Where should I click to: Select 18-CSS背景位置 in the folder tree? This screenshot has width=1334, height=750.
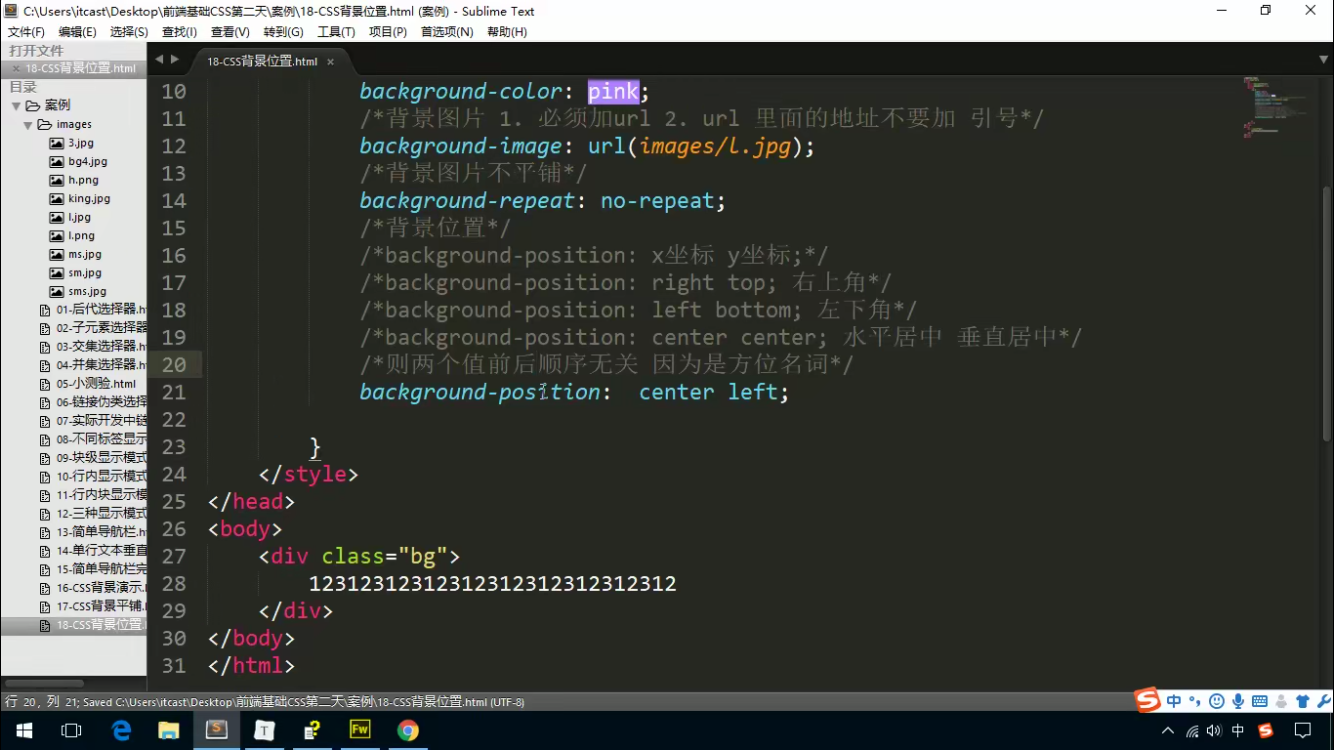click(99, 625)
